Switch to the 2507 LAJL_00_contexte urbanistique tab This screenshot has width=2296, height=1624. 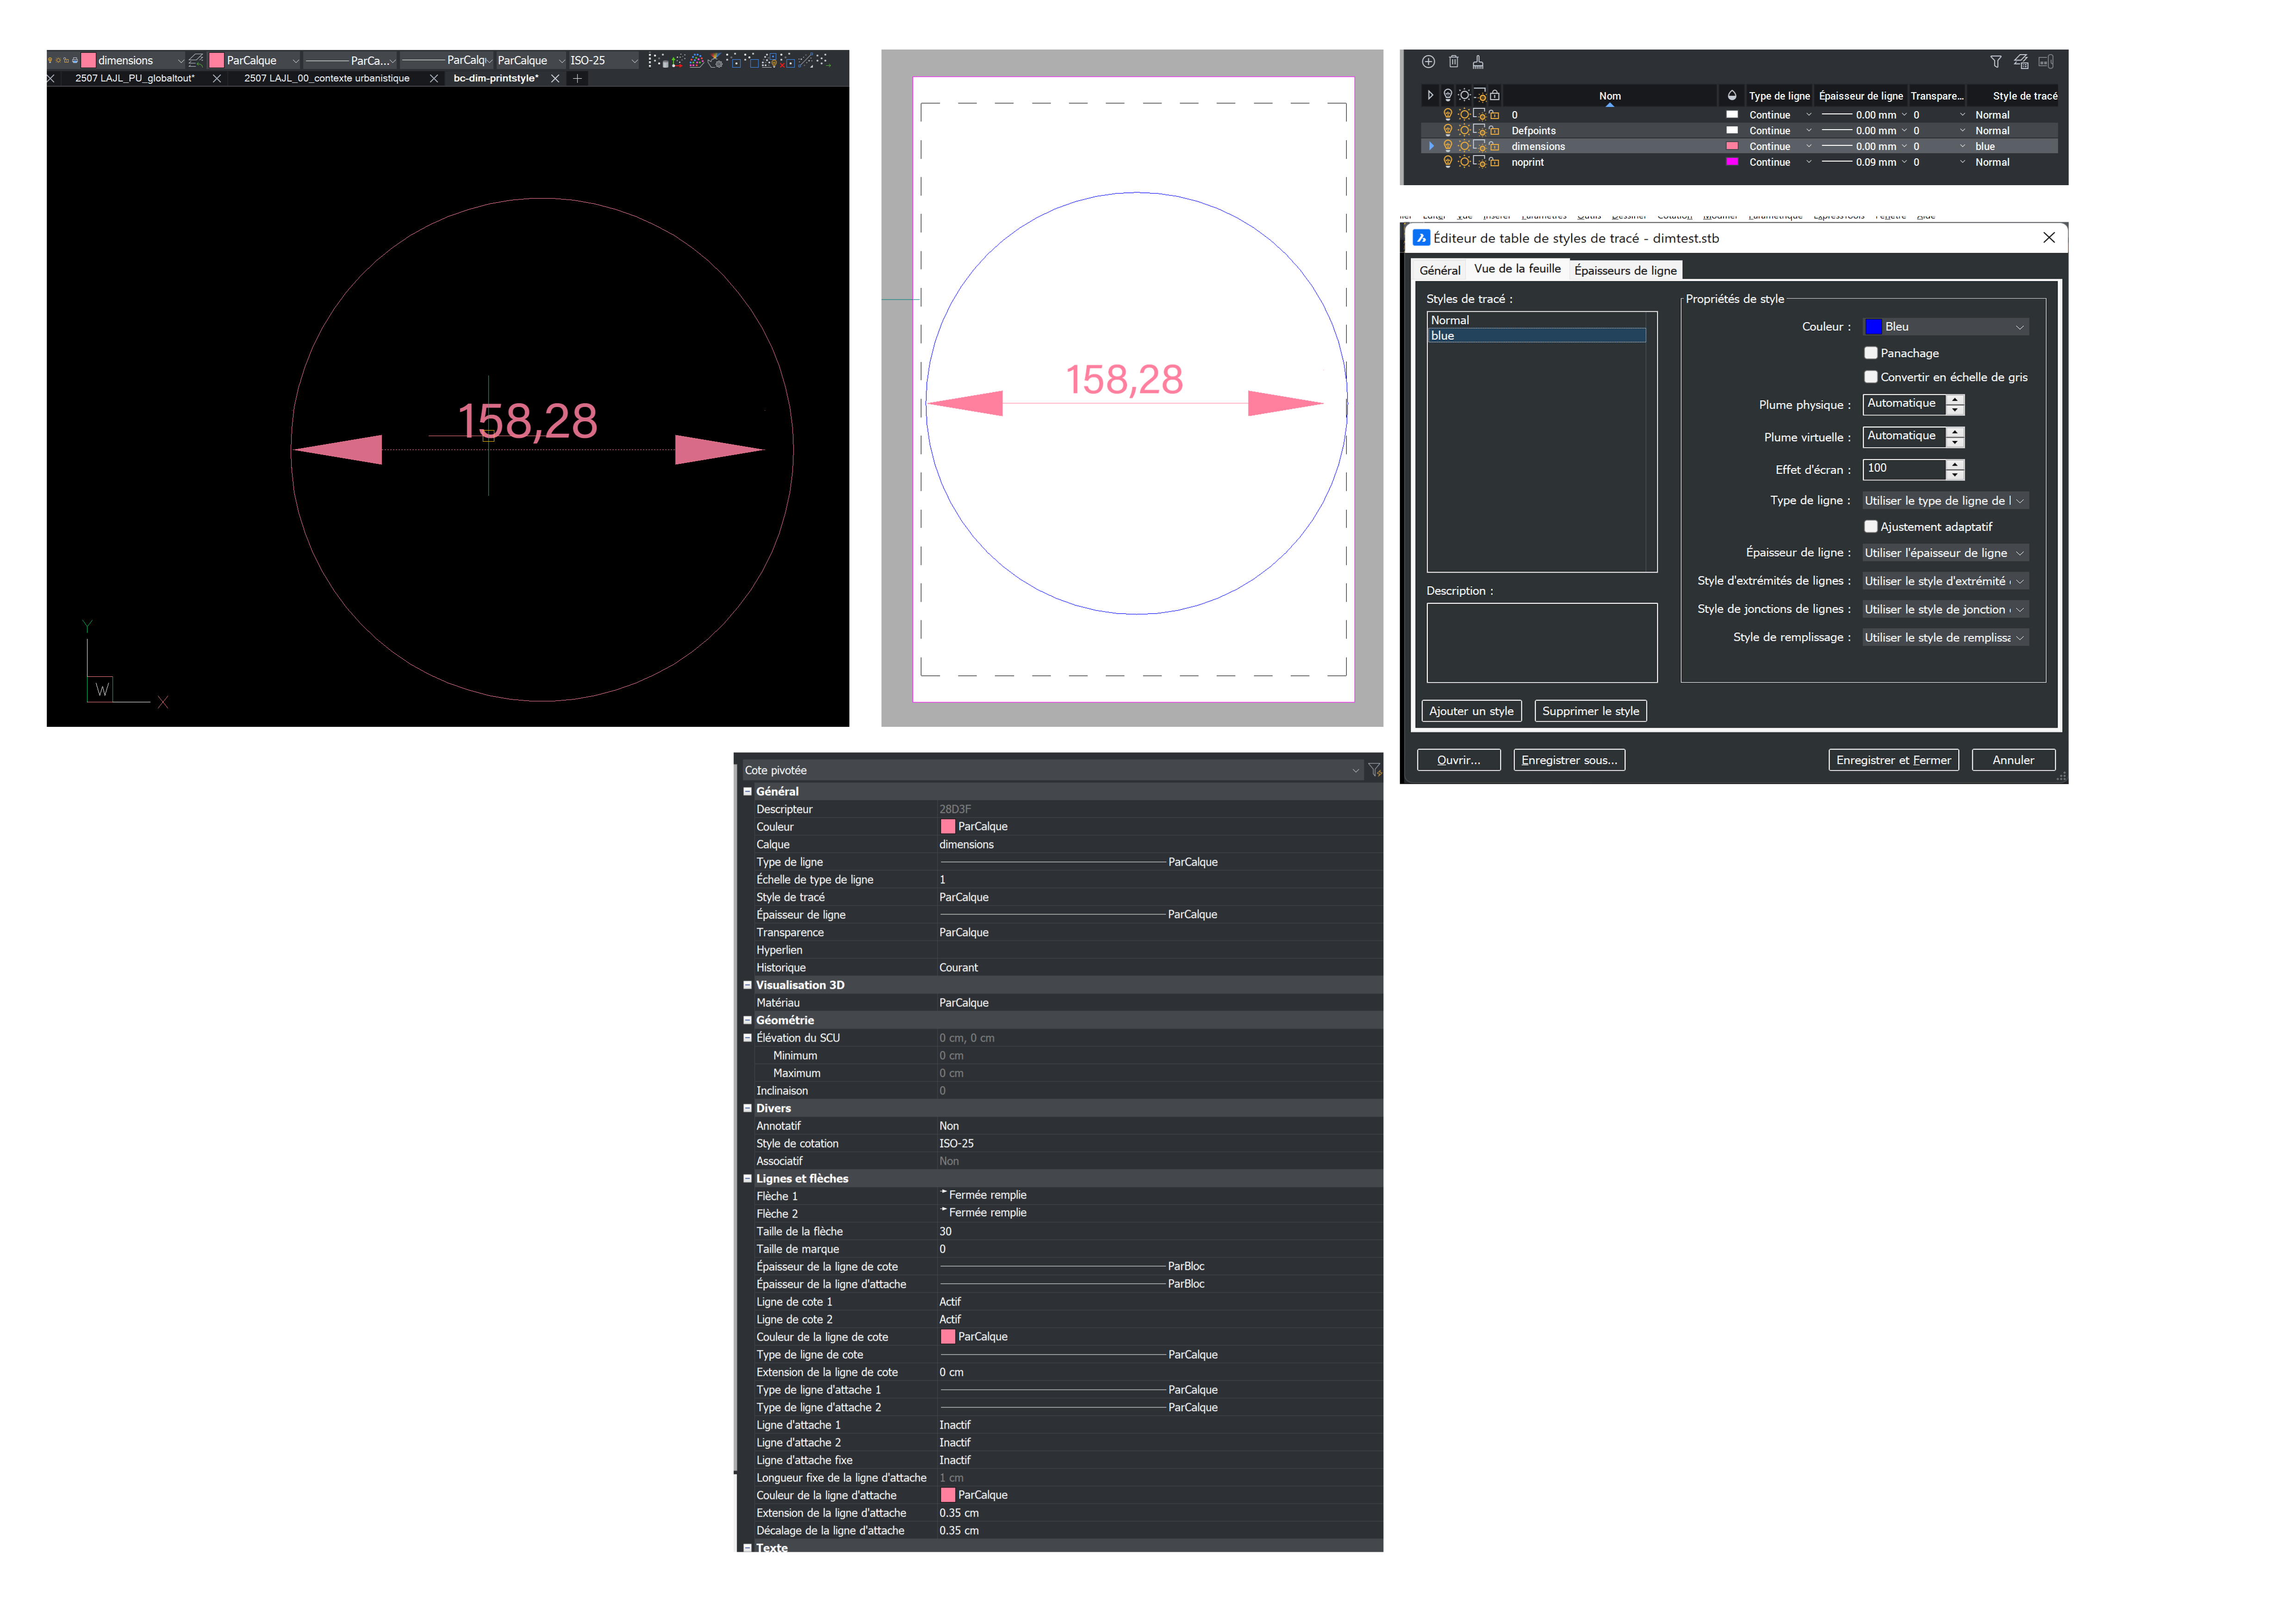[327, 78]
